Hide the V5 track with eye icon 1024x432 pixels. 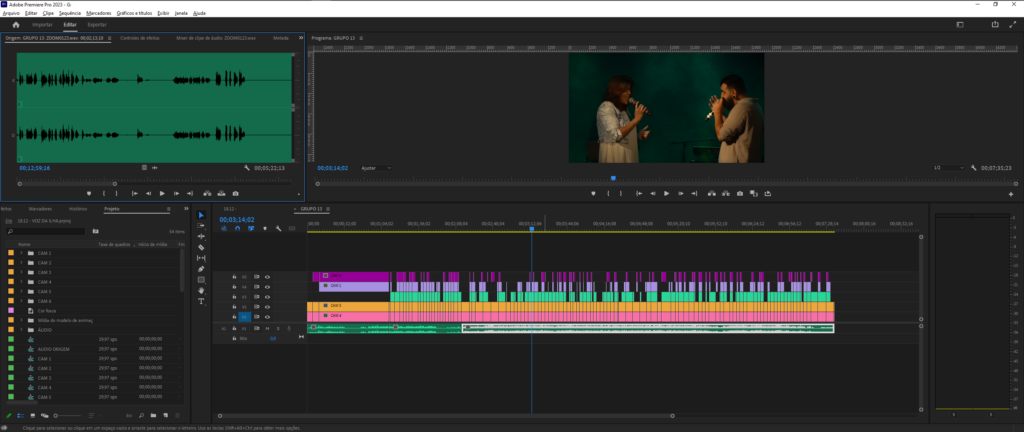tap(267, 277)
